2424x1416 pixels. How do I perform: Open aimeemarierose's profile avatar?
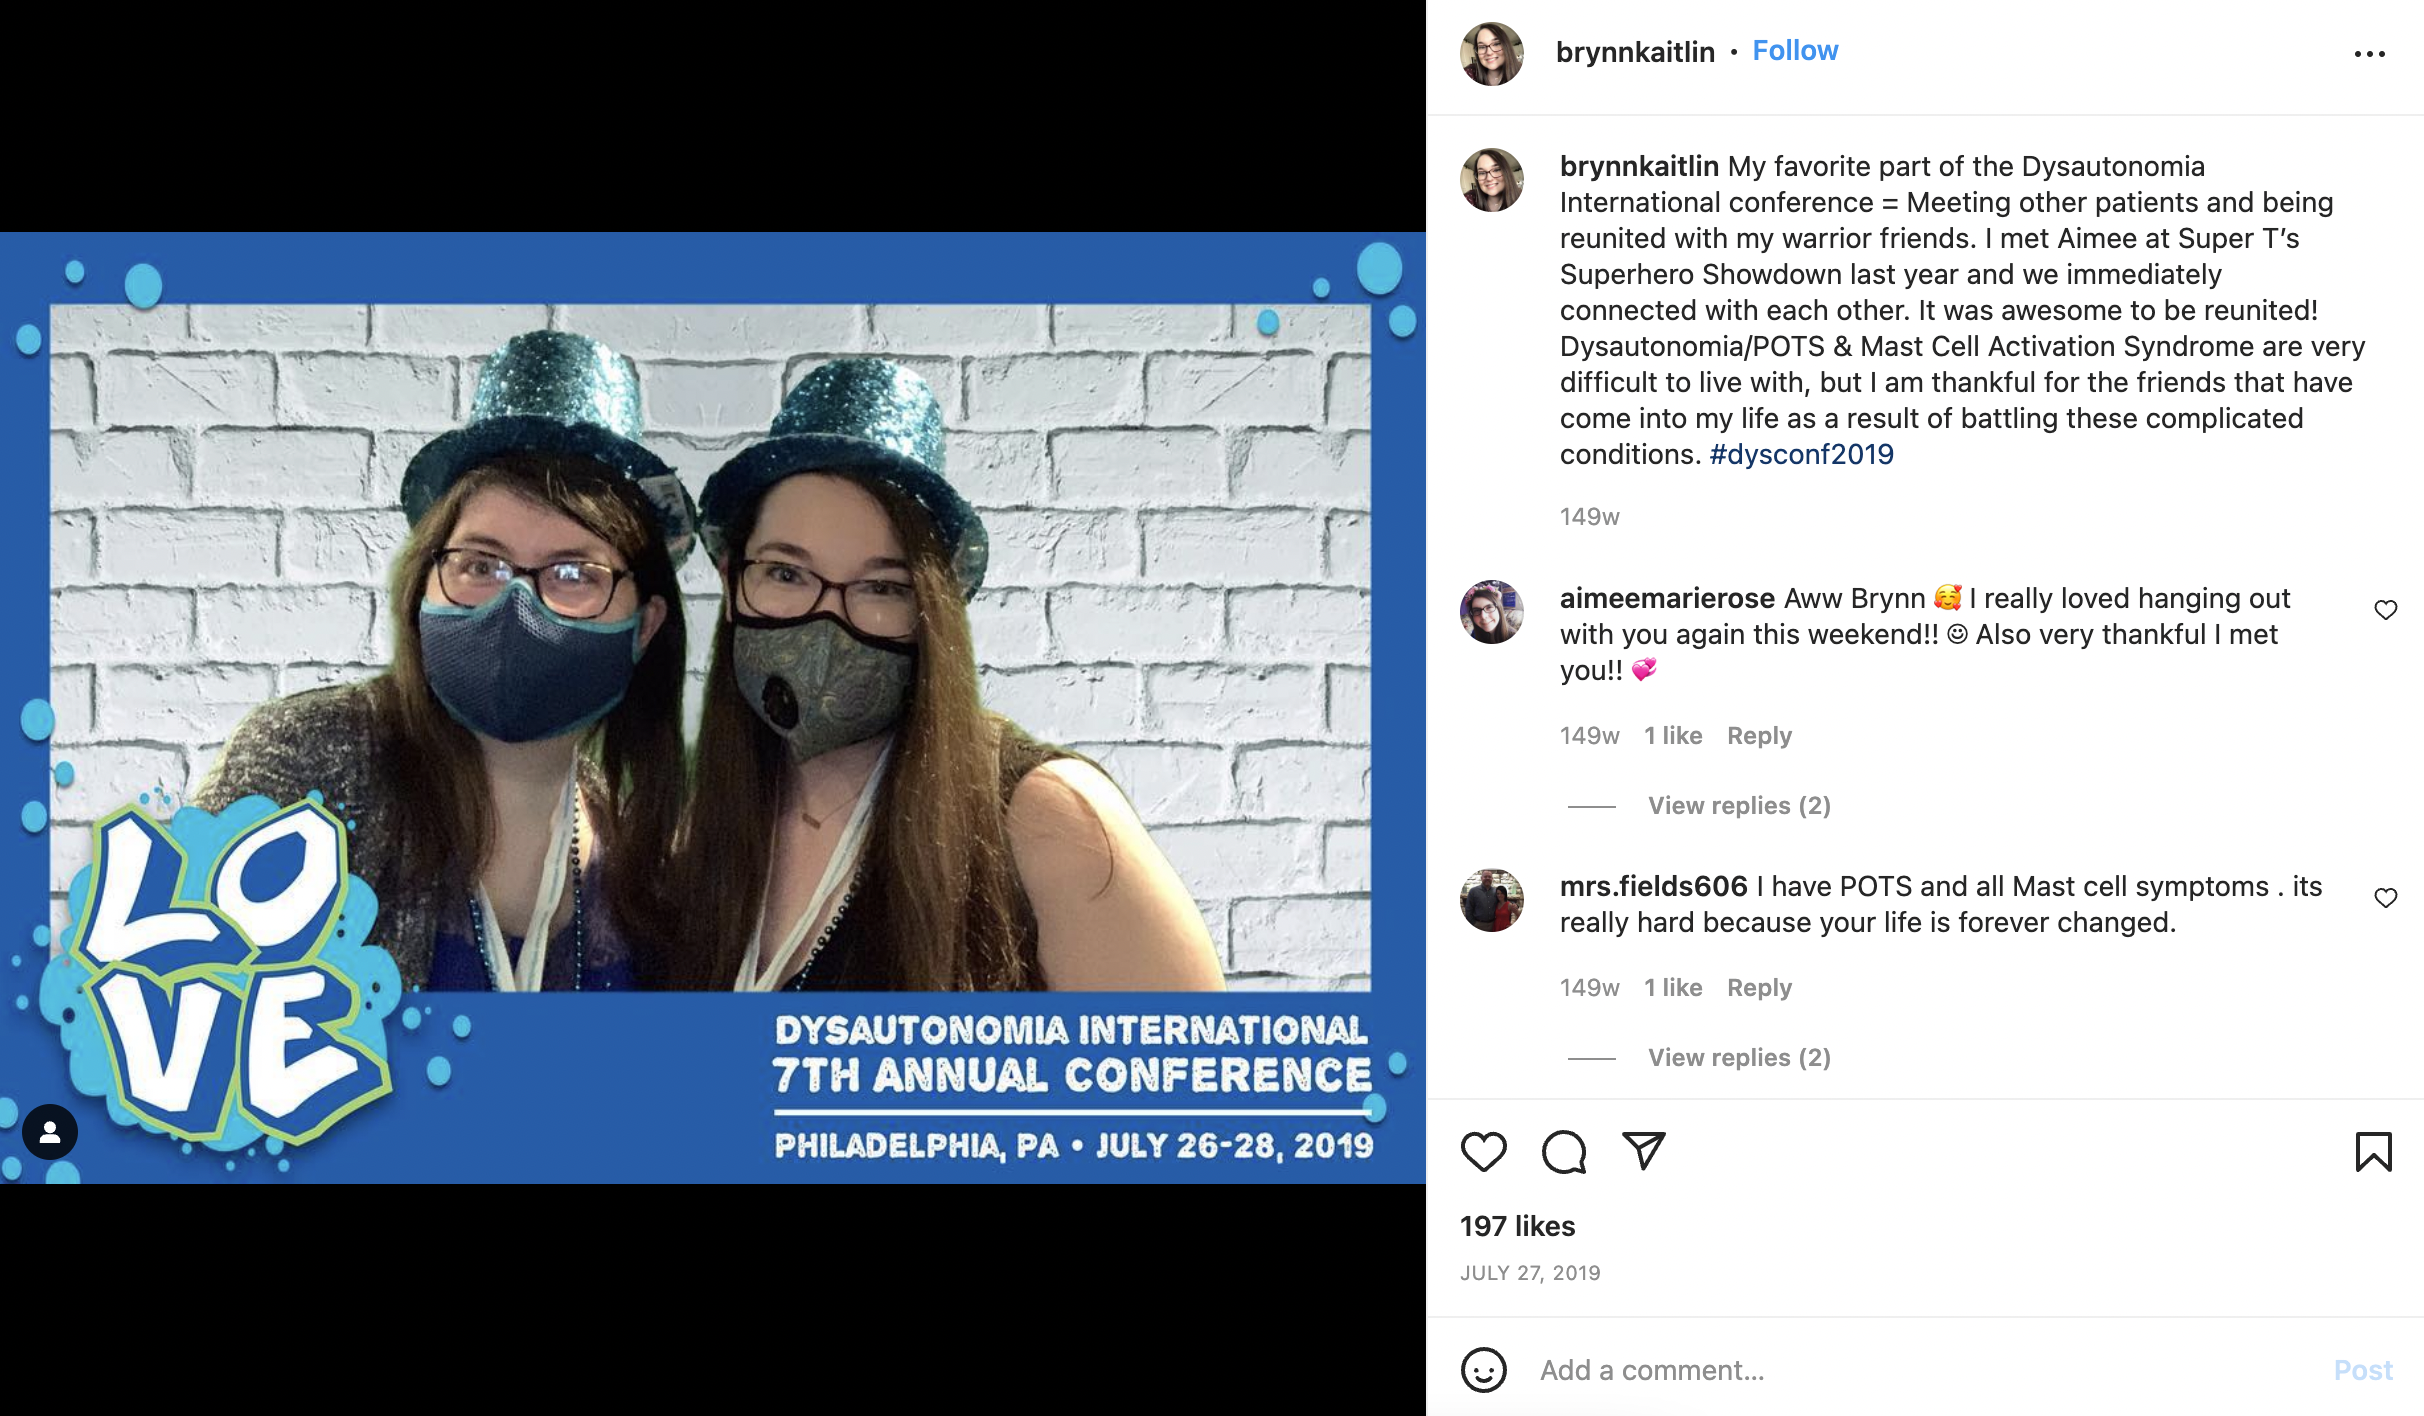pos(1492,612)
